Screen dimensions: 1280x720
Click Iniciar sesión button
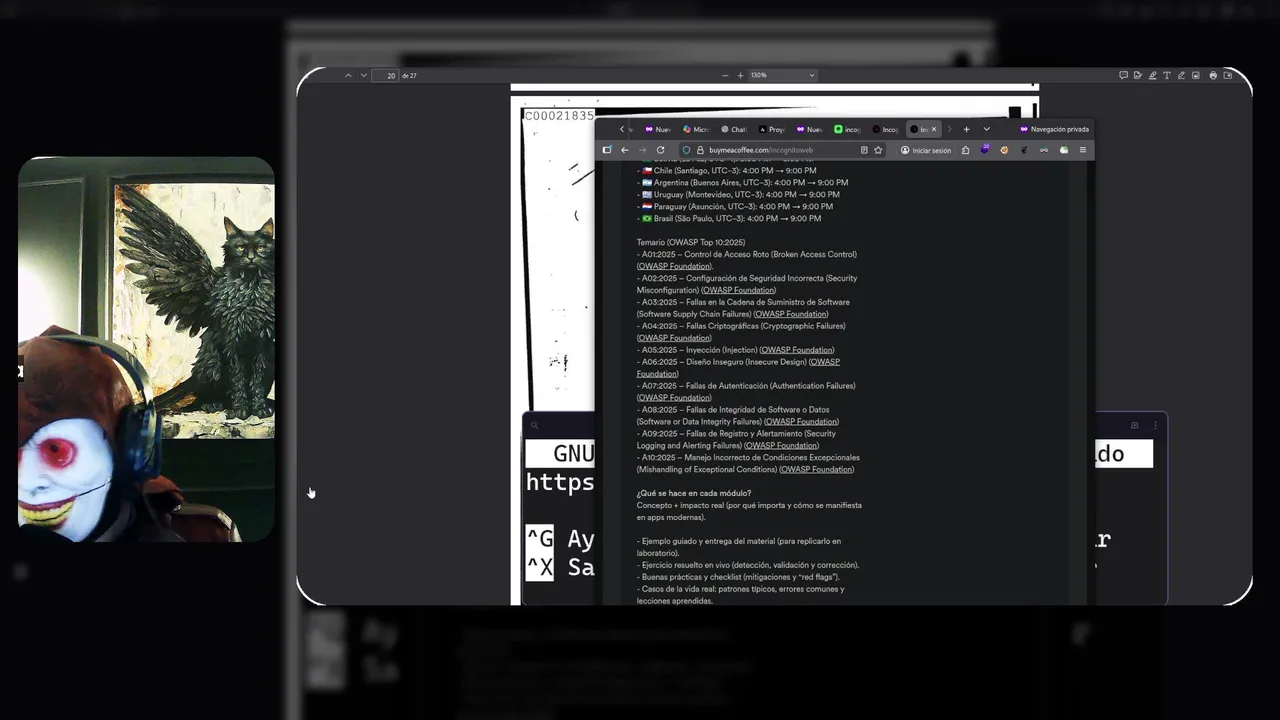pos(926,150)
